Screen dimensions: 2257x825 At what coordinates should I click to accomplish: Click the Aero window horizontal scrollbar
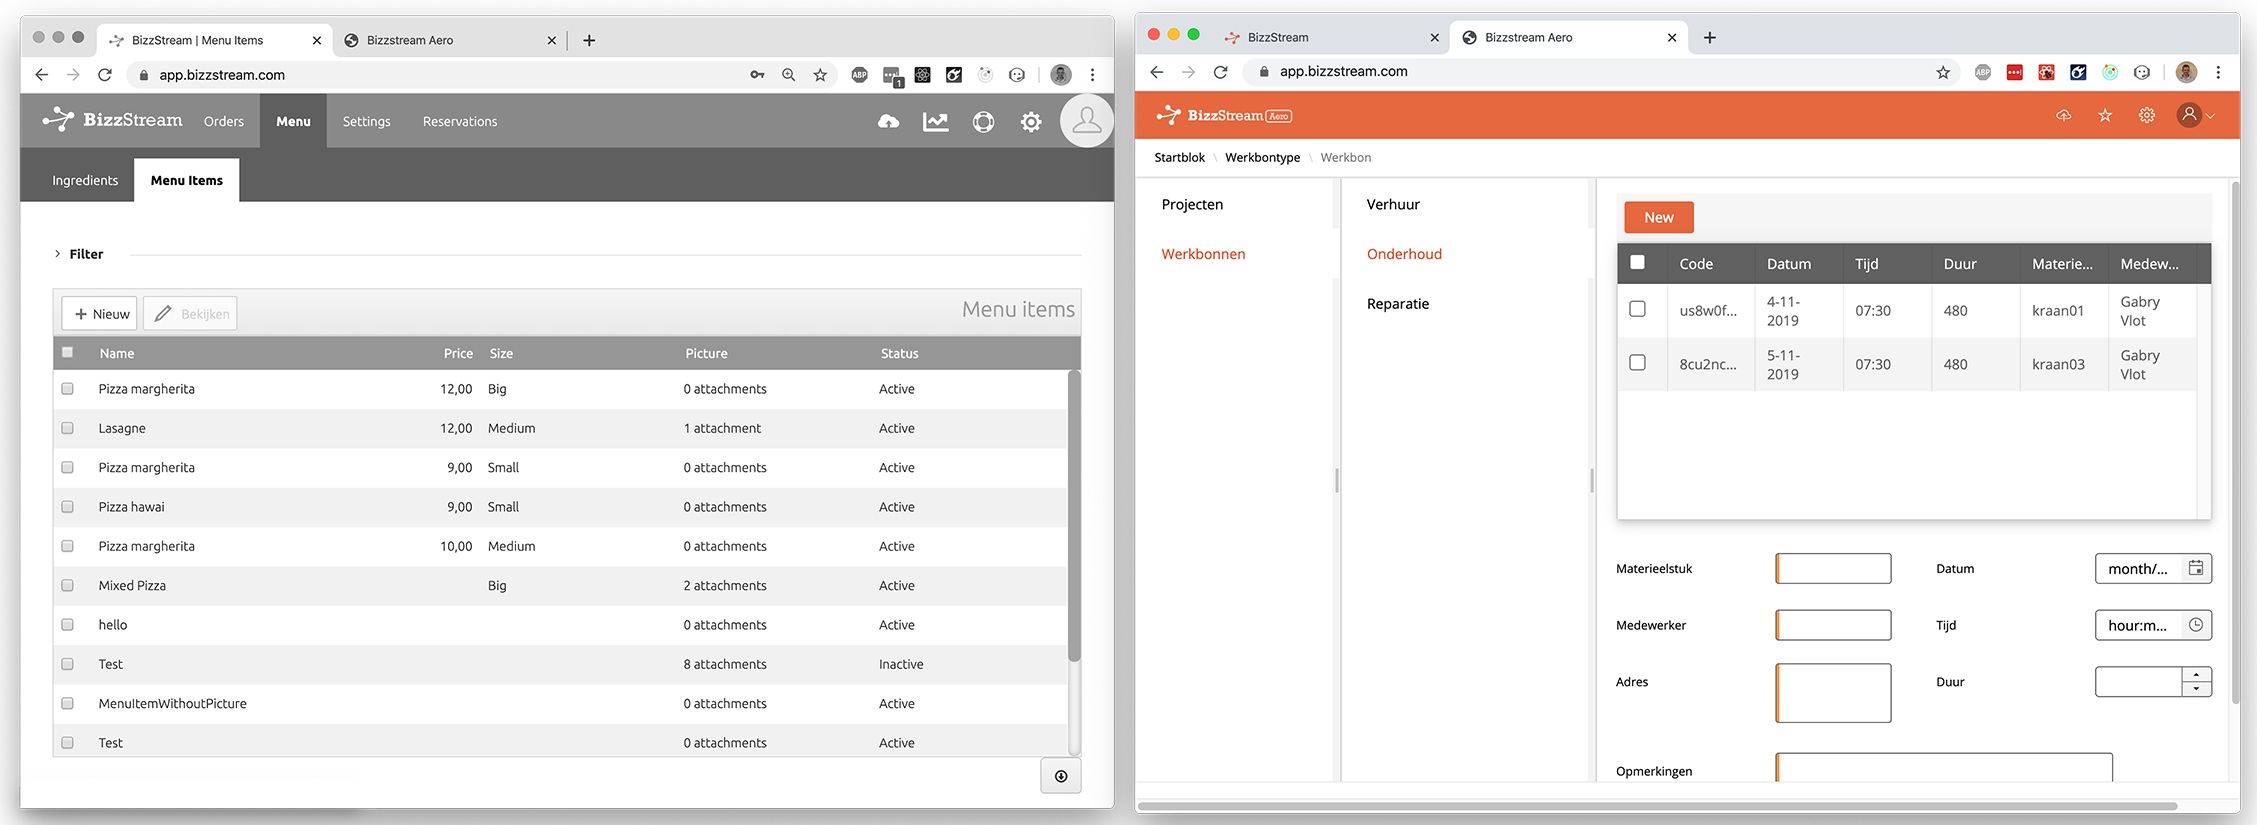tap(1657, 806)
